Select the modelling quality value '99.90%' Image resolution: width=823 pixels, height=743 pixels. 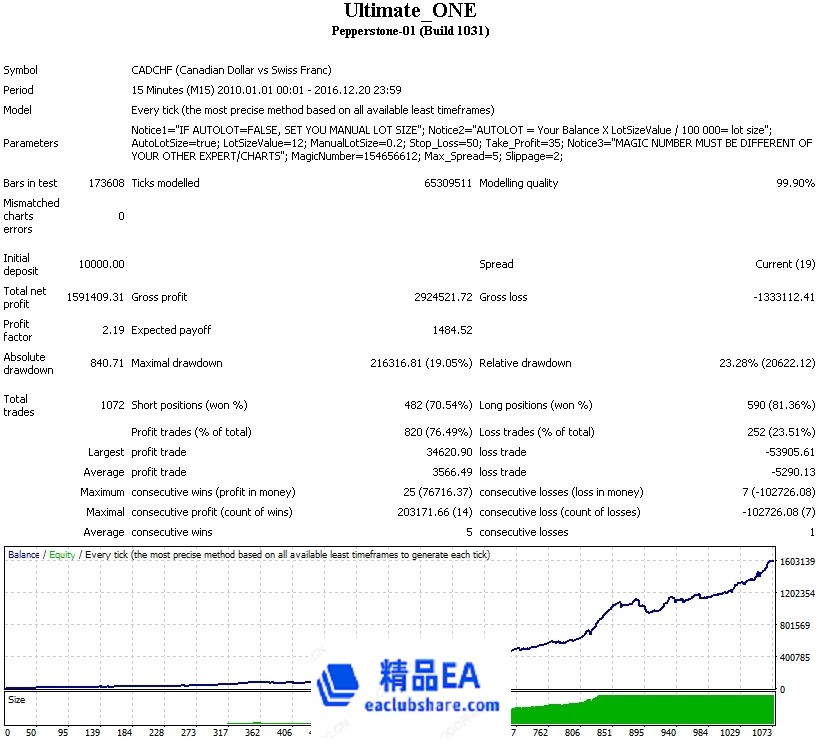[795, 183]
